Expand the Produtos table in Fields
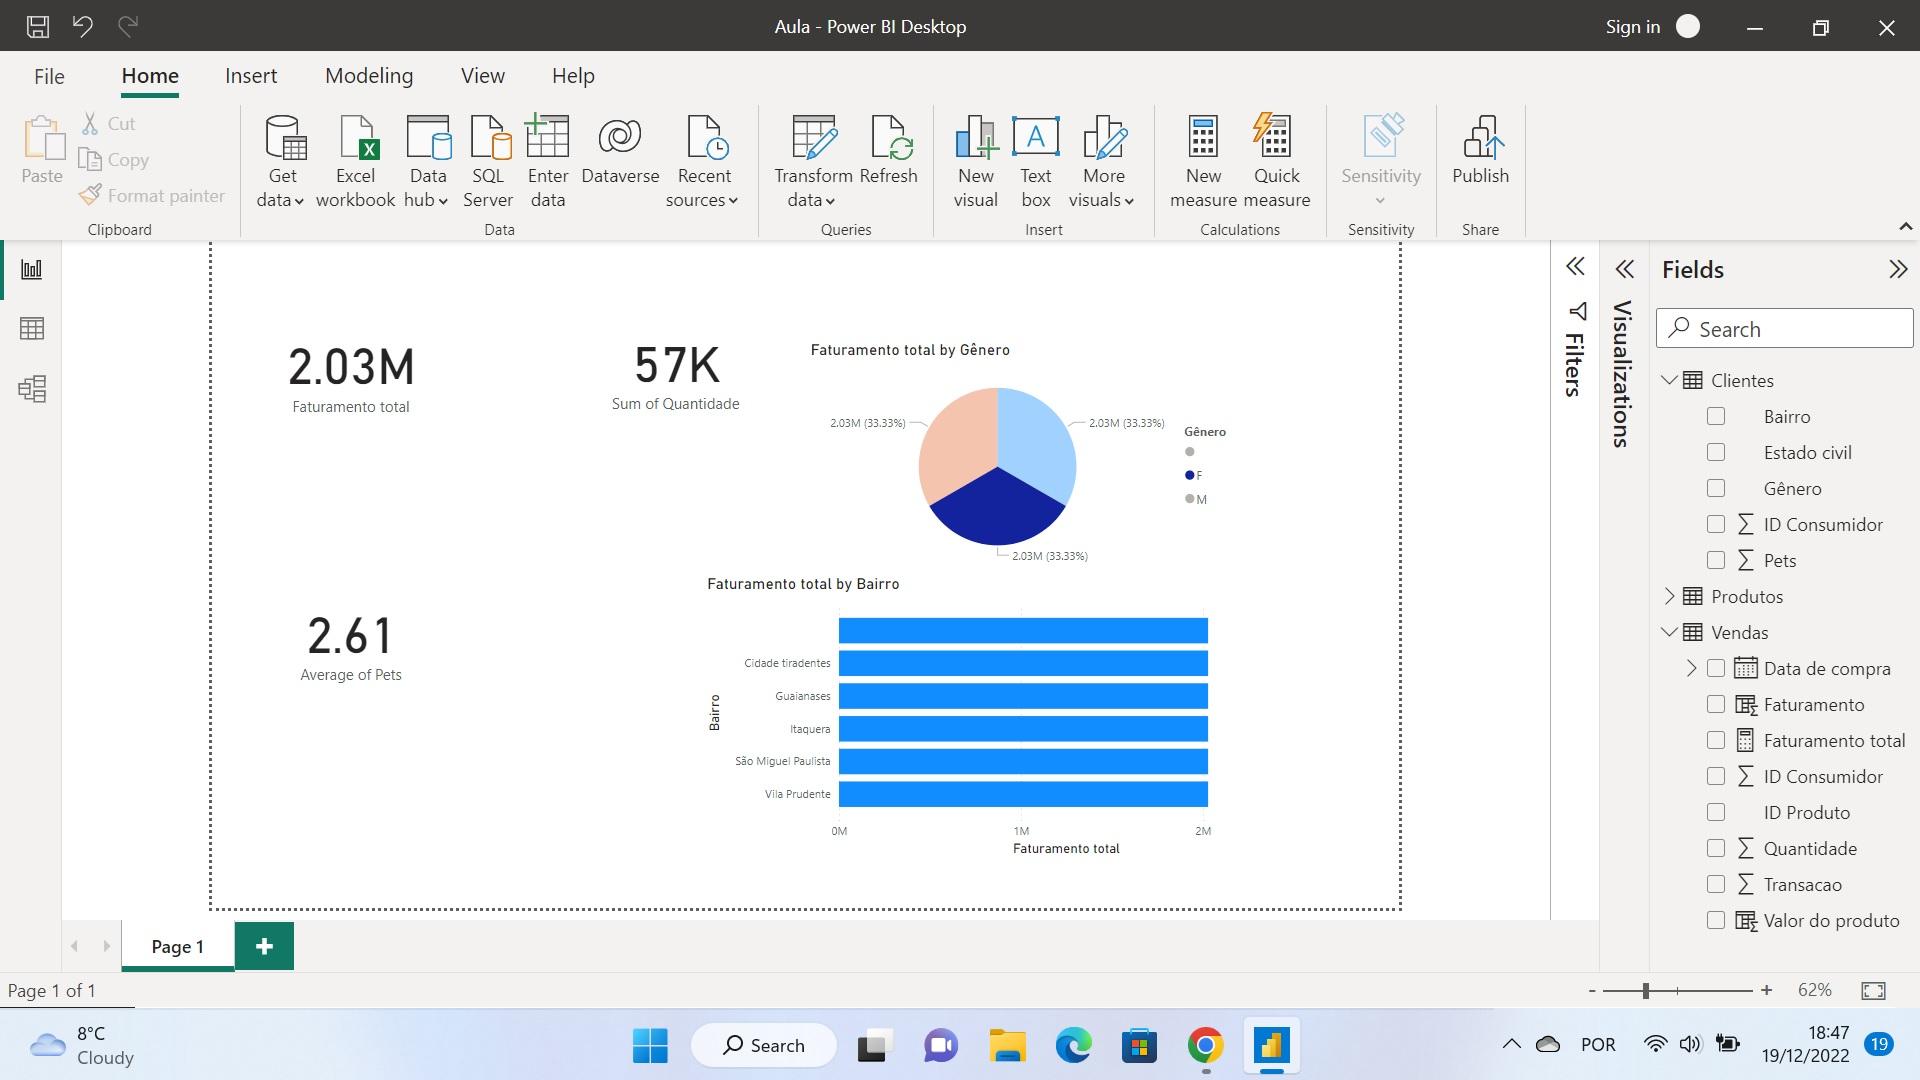Screen dimensions: 1920x1080 1672,597
